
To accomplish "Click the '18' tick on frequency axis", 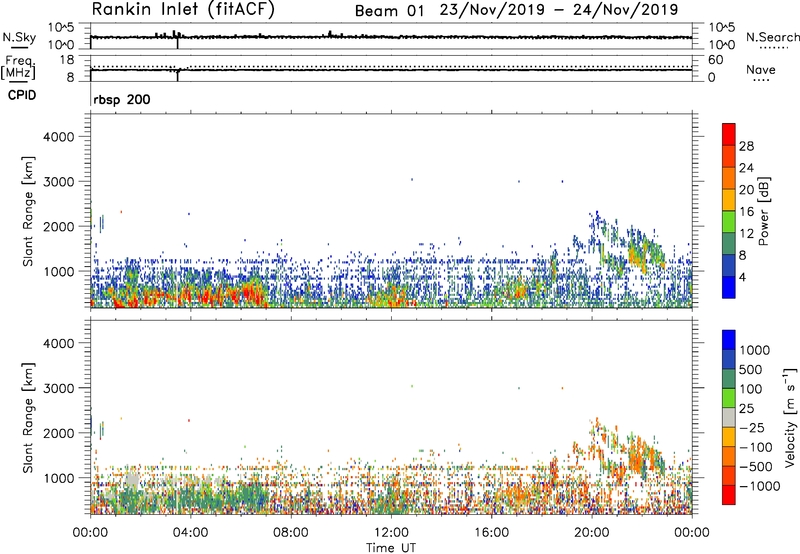I will click(67, 60).
